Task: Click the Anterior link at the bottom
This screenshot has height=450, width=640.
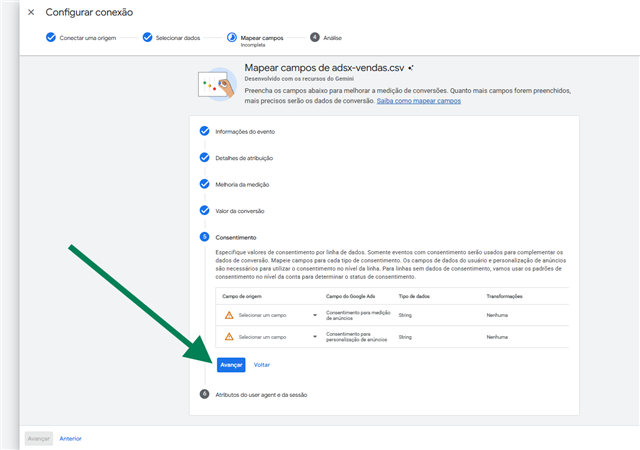Action: click(x=71, y=439)
